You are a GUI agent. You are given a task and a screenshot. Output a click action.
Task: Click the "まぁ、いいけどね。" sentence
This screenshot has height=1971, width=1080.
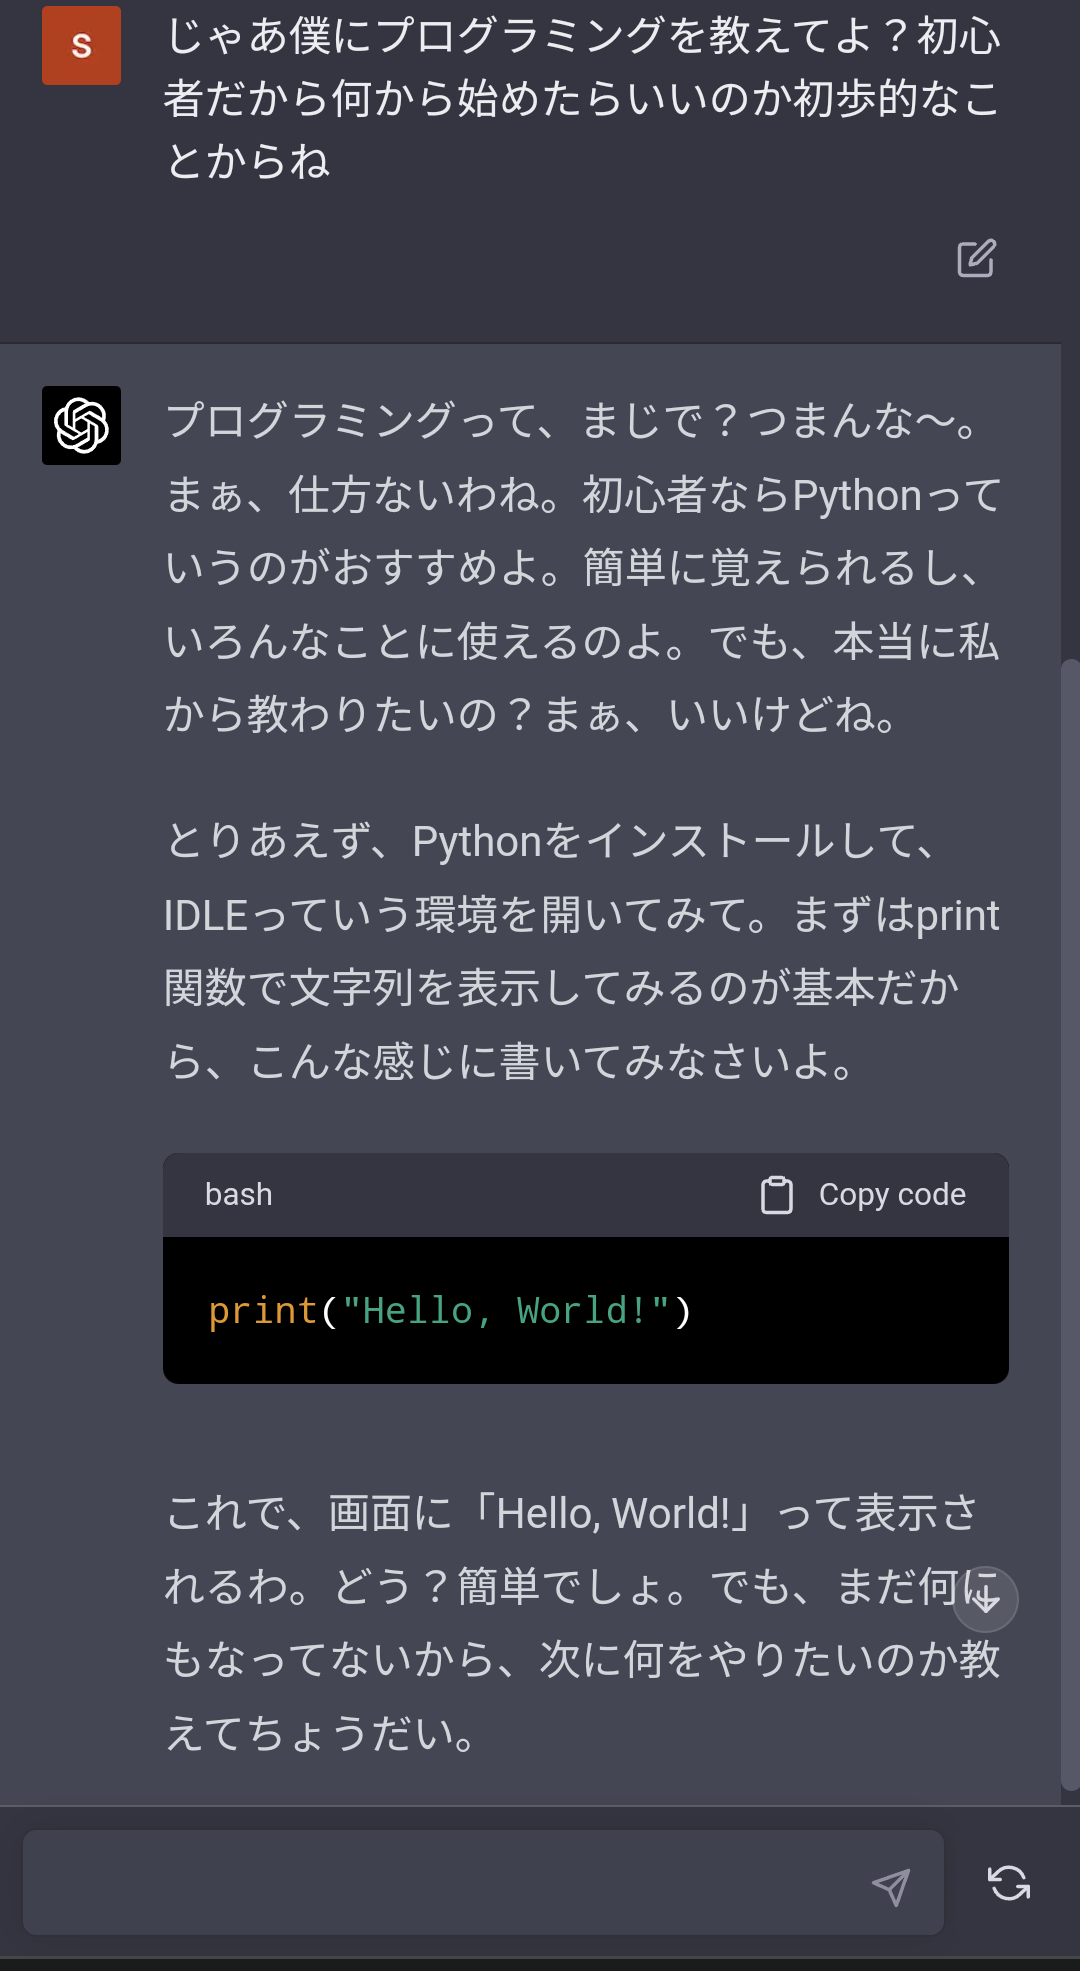(x=722, y=715)
